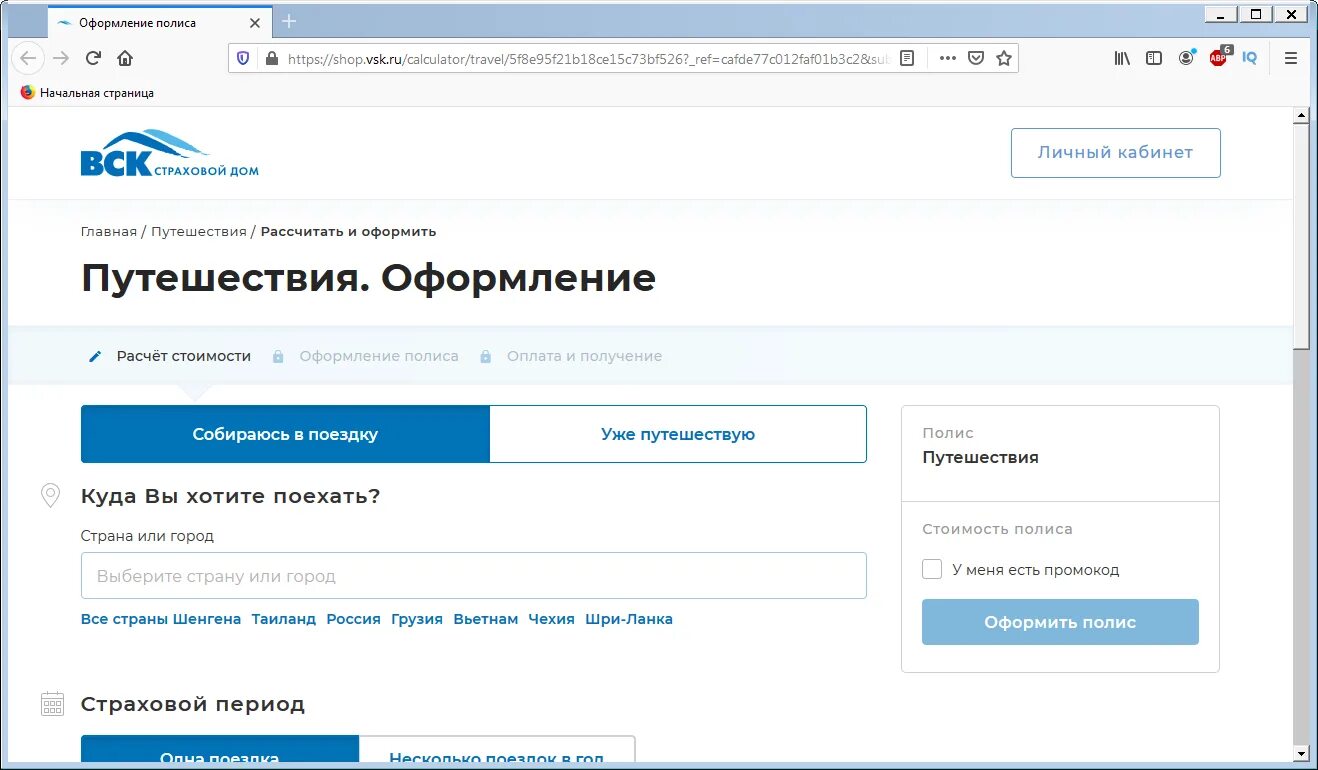Image resolution: width=1318 pixels, height=770 pixels.
Task: Close the Оформление полиса tab
Action: click(255, 22)
